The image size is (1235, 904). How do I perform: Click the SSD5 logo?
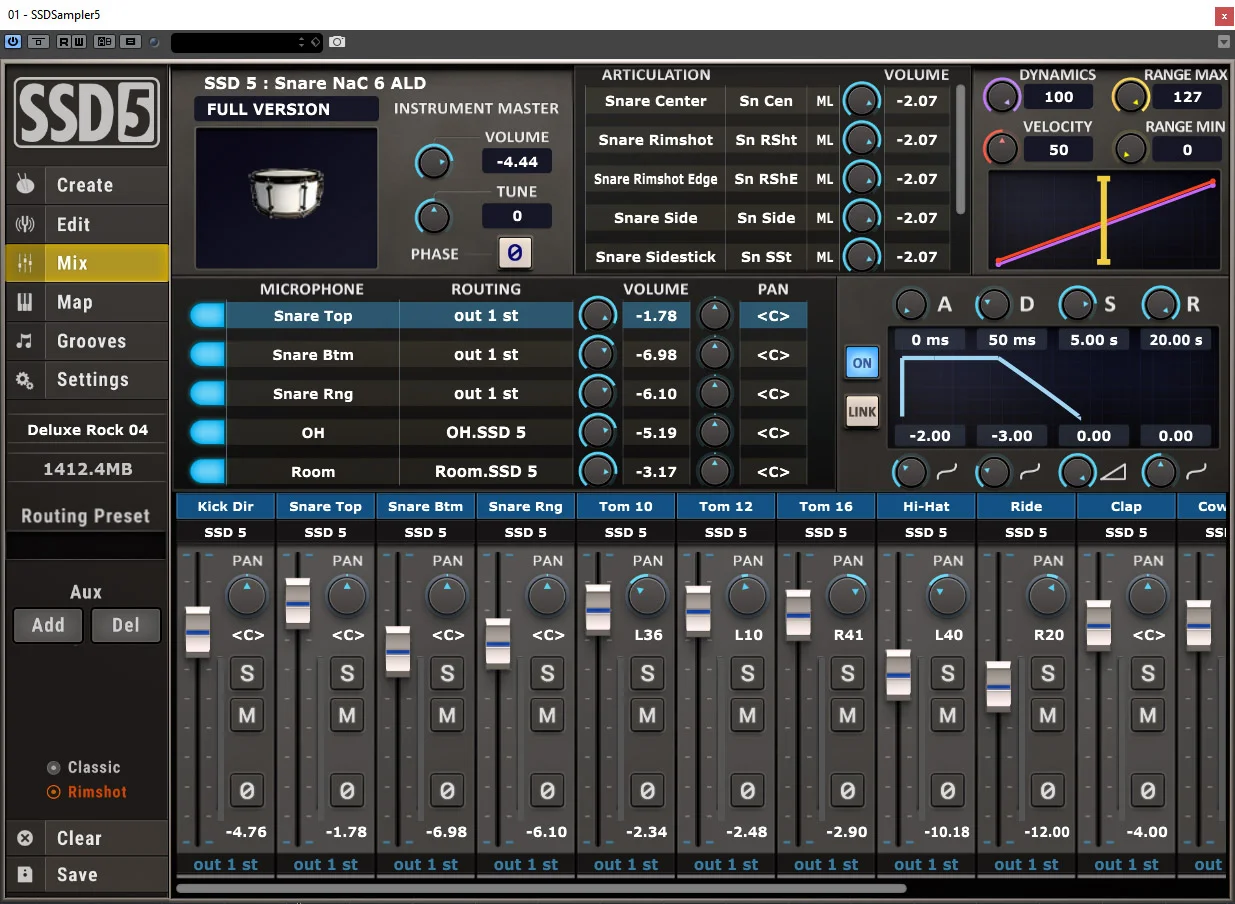pos(87,112)
